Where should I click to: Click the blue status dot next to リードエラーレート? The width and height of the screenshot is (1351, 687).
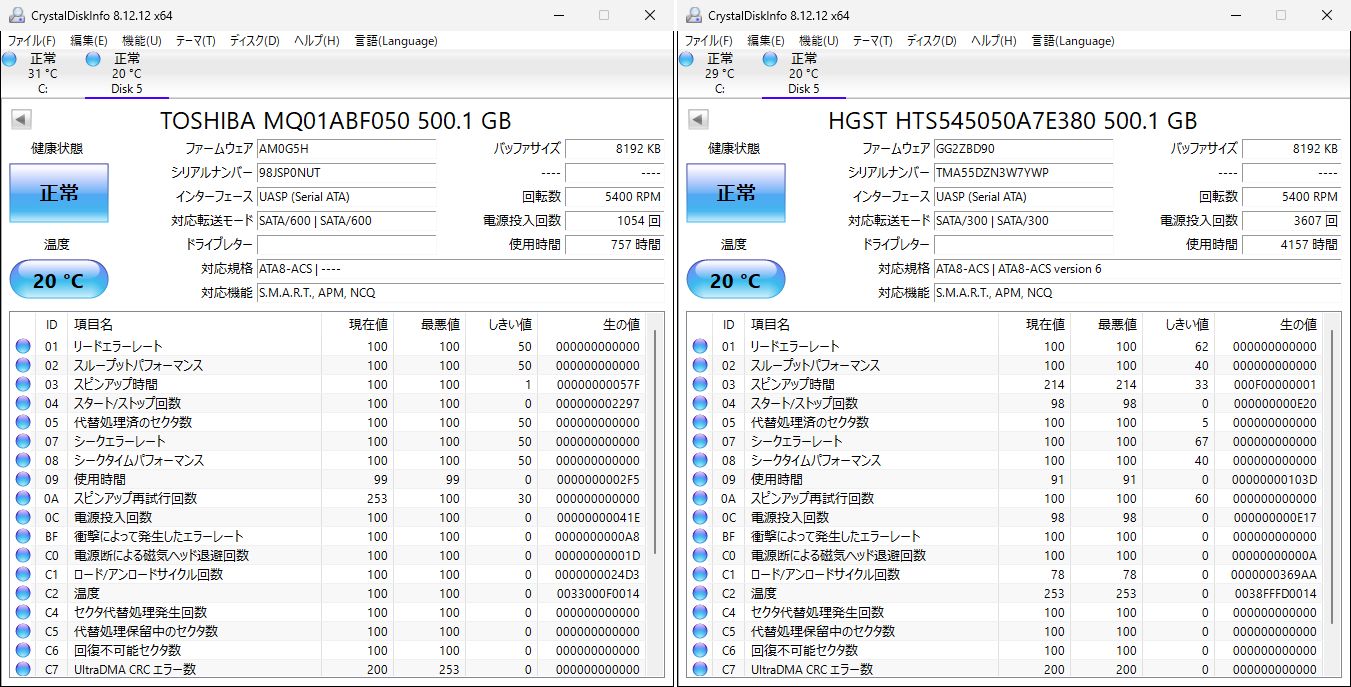(x=22, y=346)
